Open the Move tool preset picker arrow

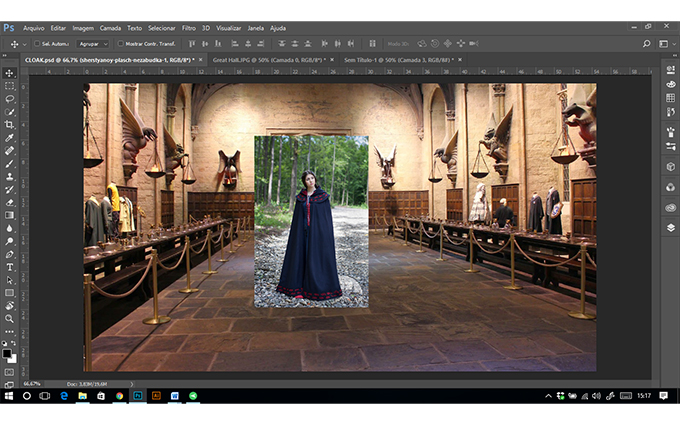[x=25, y=44]
